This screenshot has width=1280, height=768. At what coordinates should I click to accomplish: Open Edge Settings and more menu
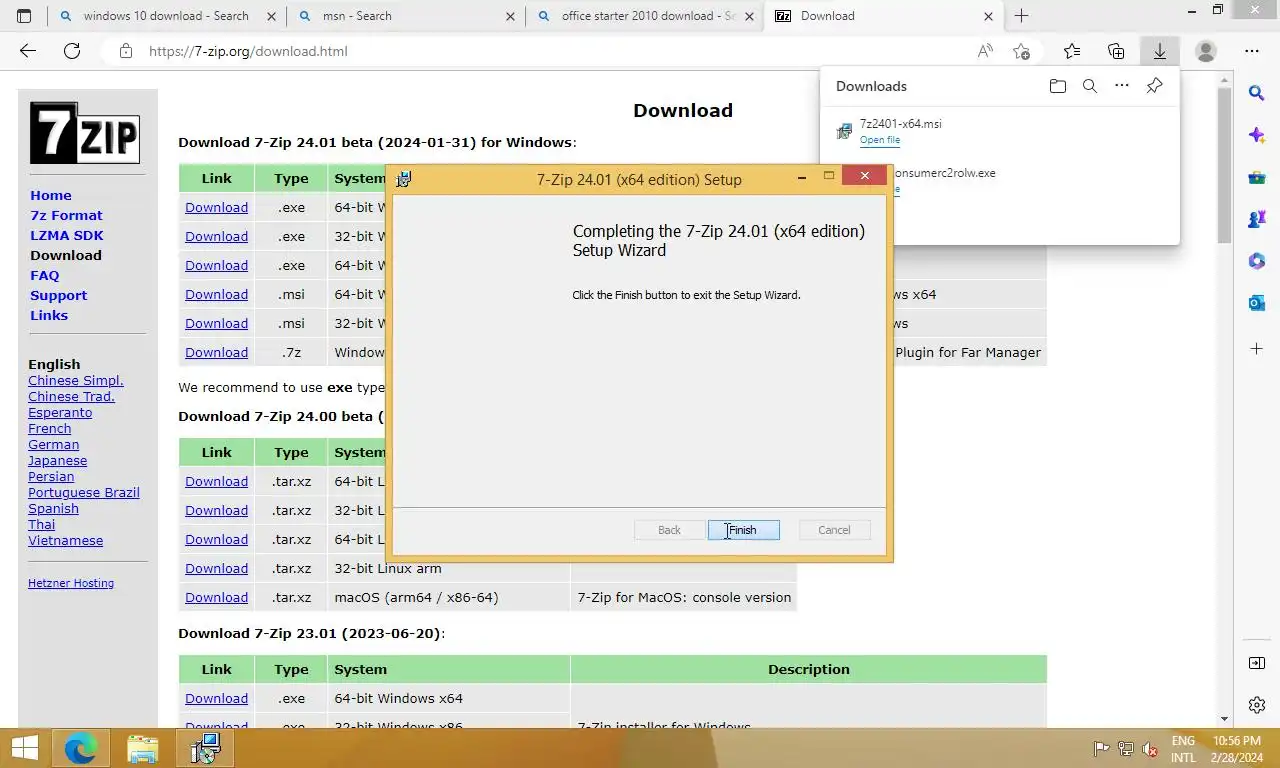click(1252, 51)
